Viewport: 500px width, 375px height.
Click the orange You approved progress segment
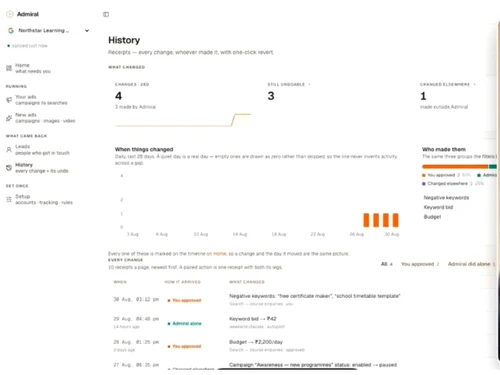[x=455, y=166]
